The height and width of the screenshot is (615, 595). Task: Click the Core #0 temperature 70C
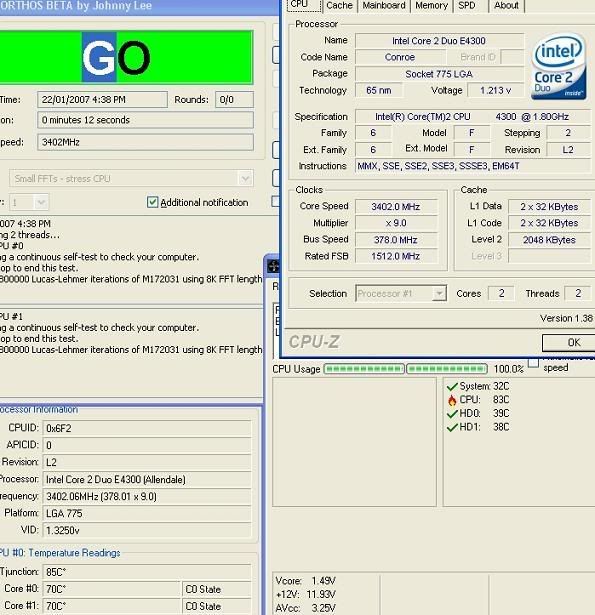pos(111,589)
